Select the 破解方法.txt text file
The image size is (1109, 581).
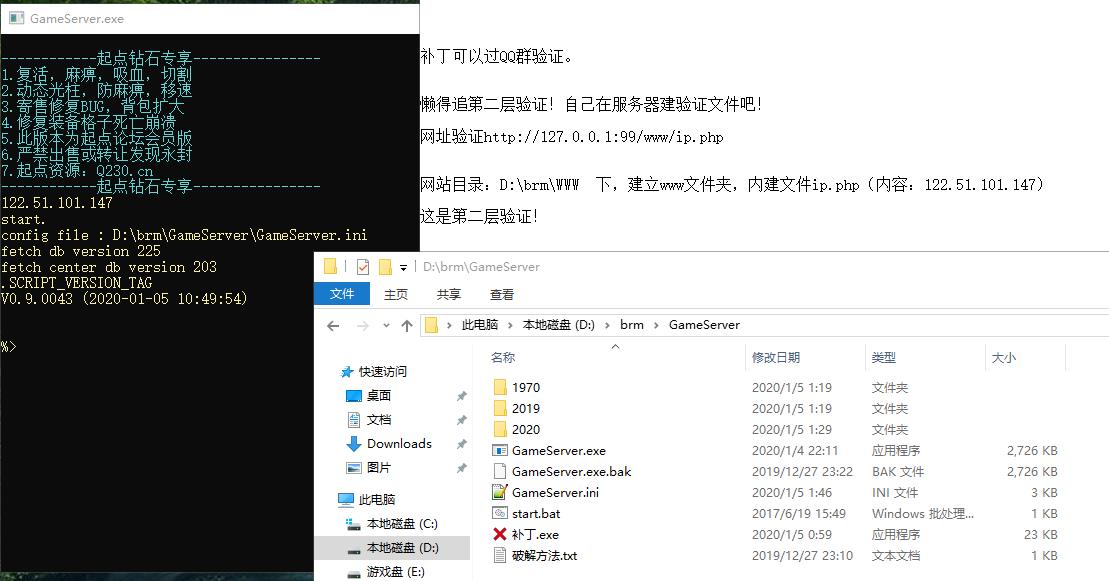[544, 556]
